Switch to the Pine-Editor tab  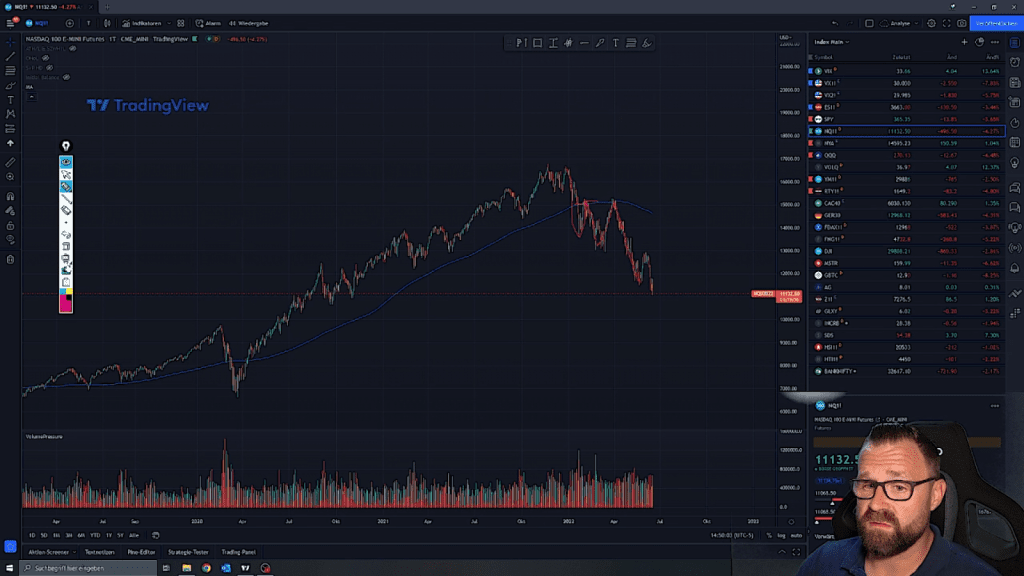[139, 551]
